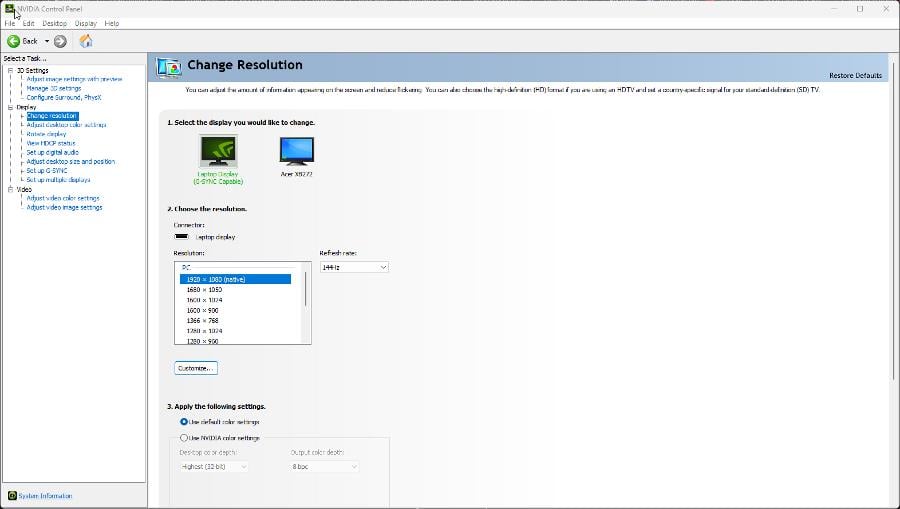Open Adjust desktop size and position
Viewport: 900px width, 509px height.
point(71,161)
